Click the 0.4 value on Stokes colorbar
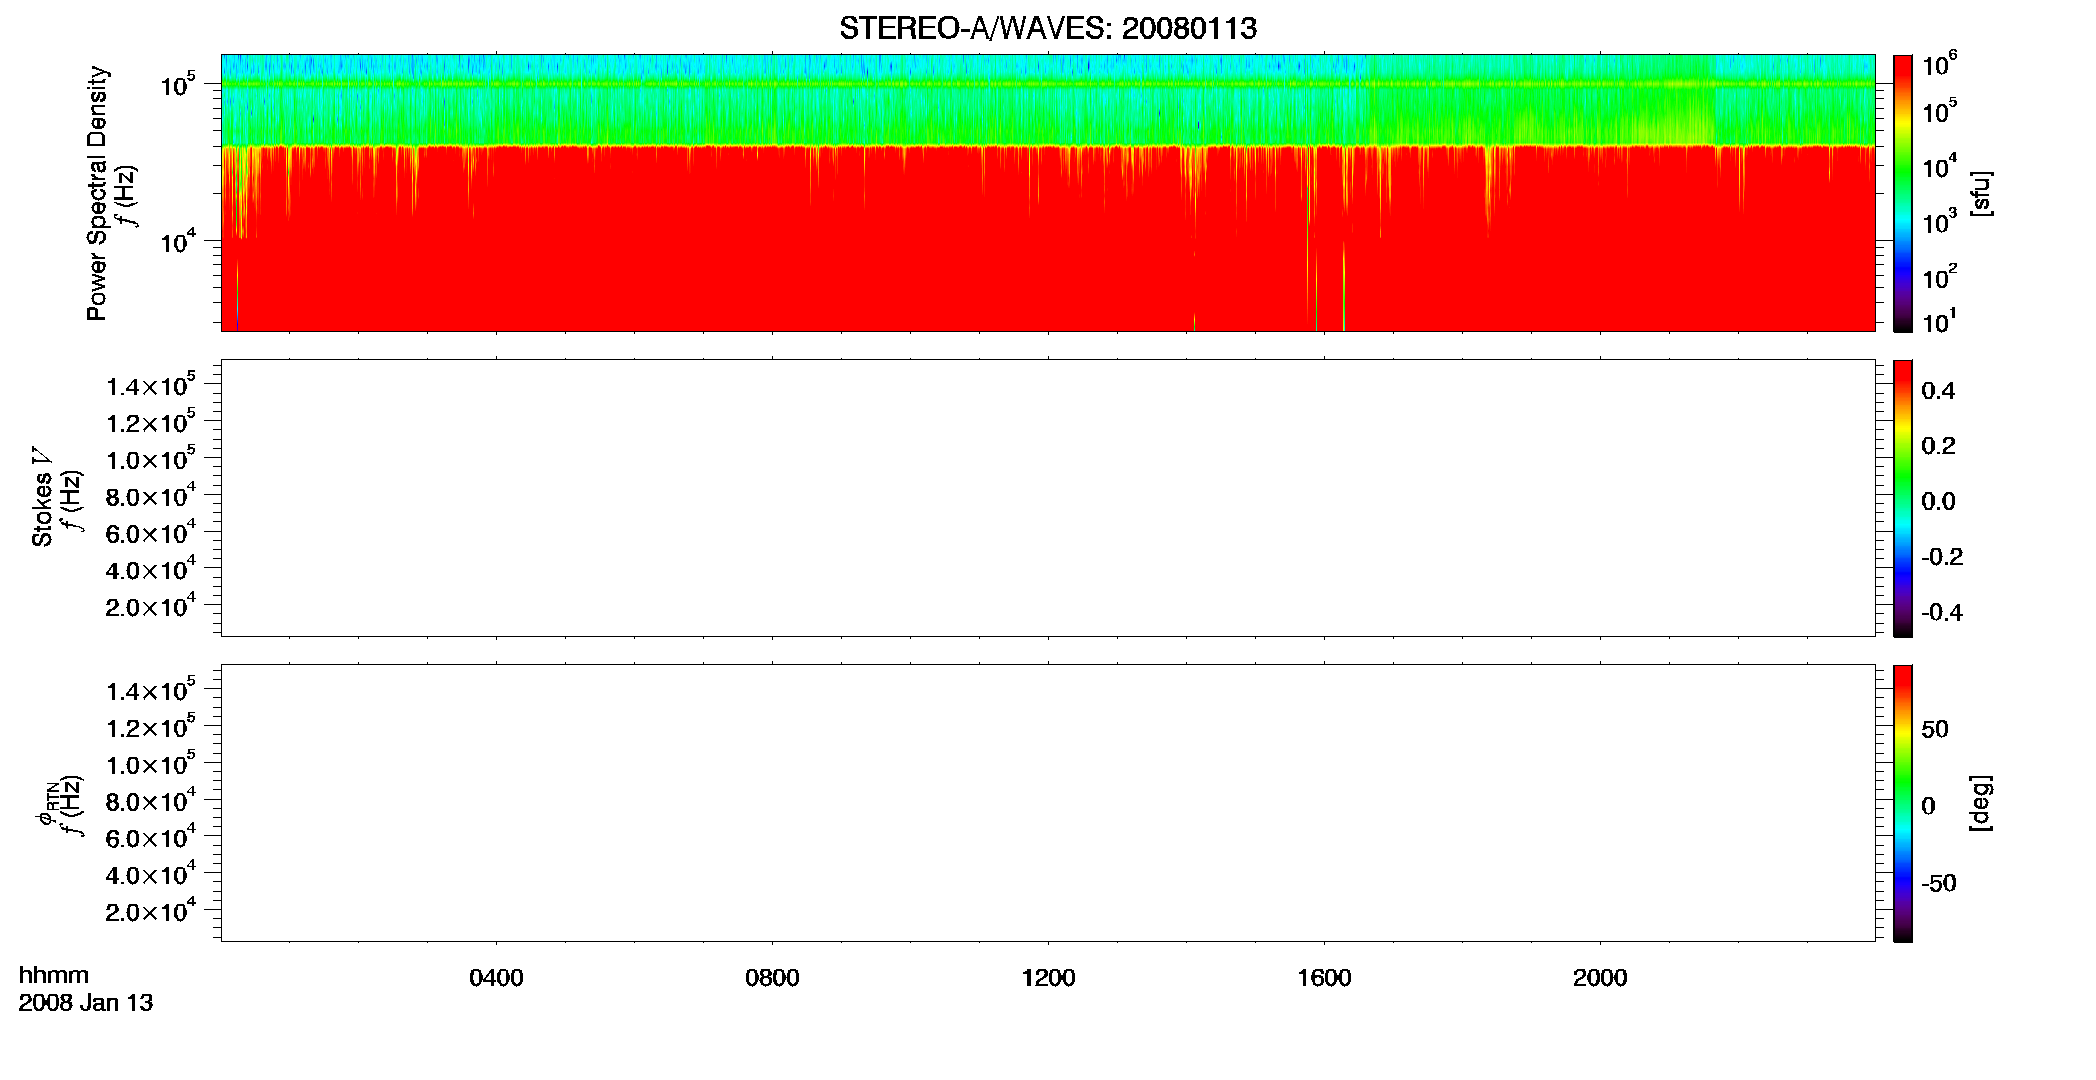 [x=1938, y=391]
